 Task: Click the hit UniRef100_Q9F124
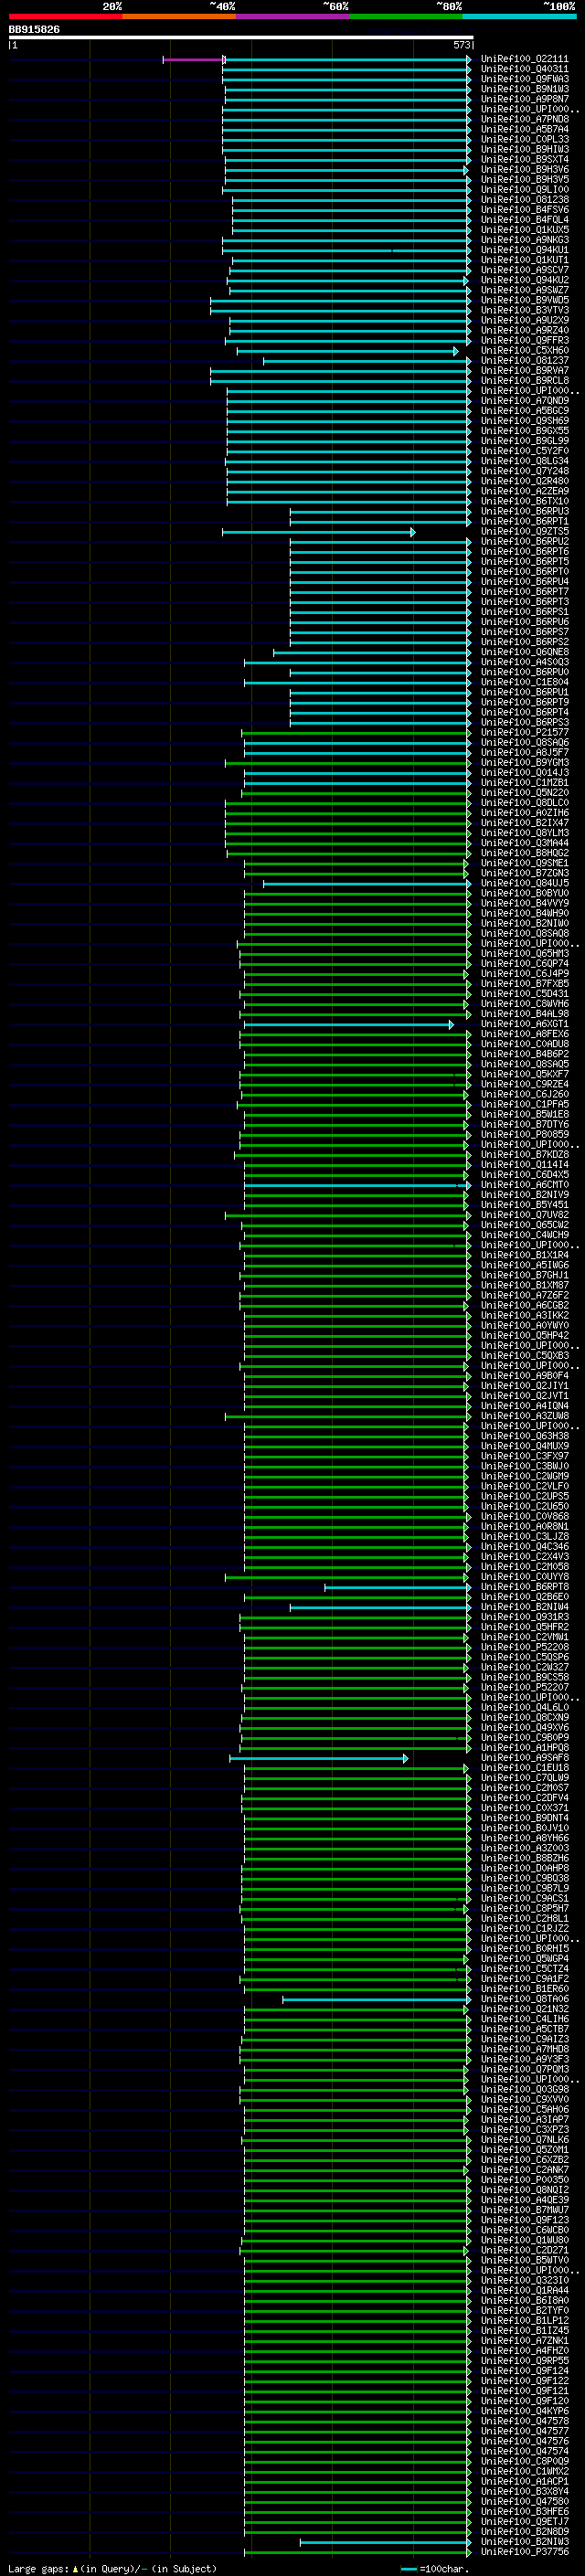tap(525, 2371)
